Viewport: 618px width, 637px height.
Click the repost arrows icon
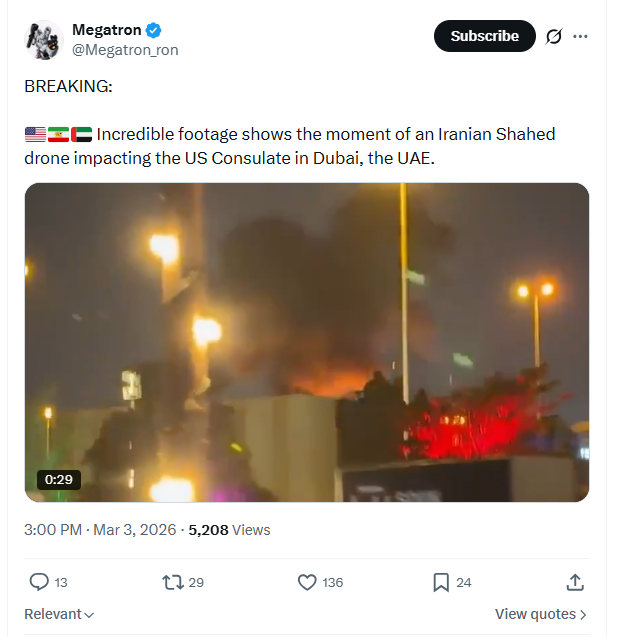click(173, 582)
